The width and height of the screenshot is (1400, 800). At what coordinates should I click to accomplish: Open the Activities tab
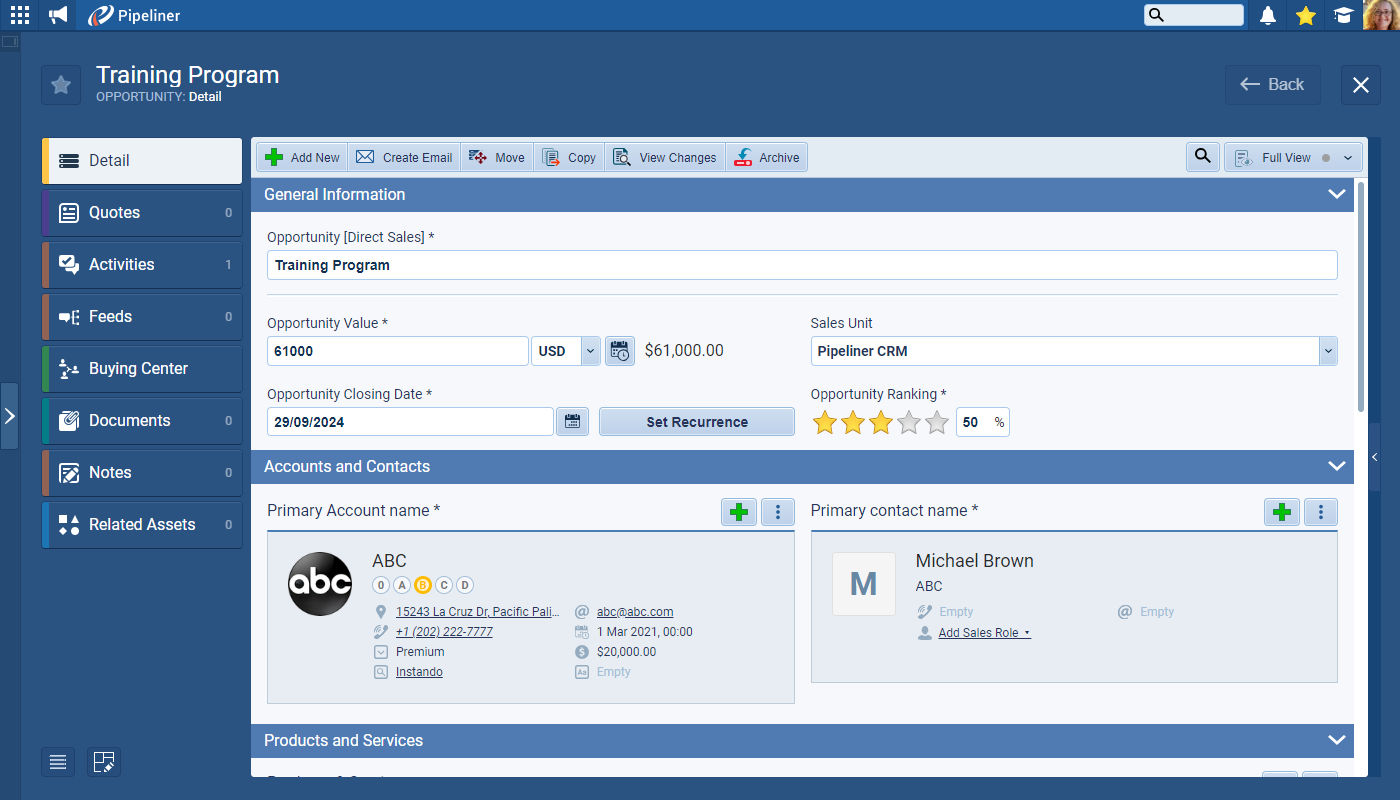coord(142,264)
